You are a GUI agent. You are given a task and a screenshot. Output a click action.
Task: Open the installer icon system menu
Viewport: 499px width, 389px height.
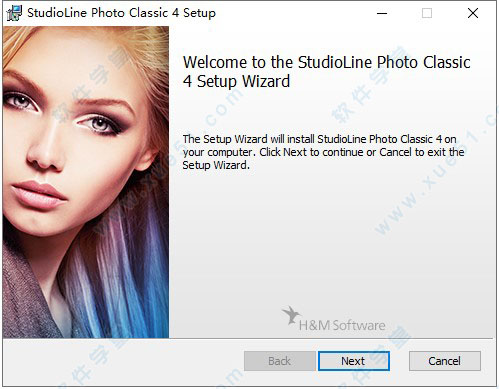point(14,13)
